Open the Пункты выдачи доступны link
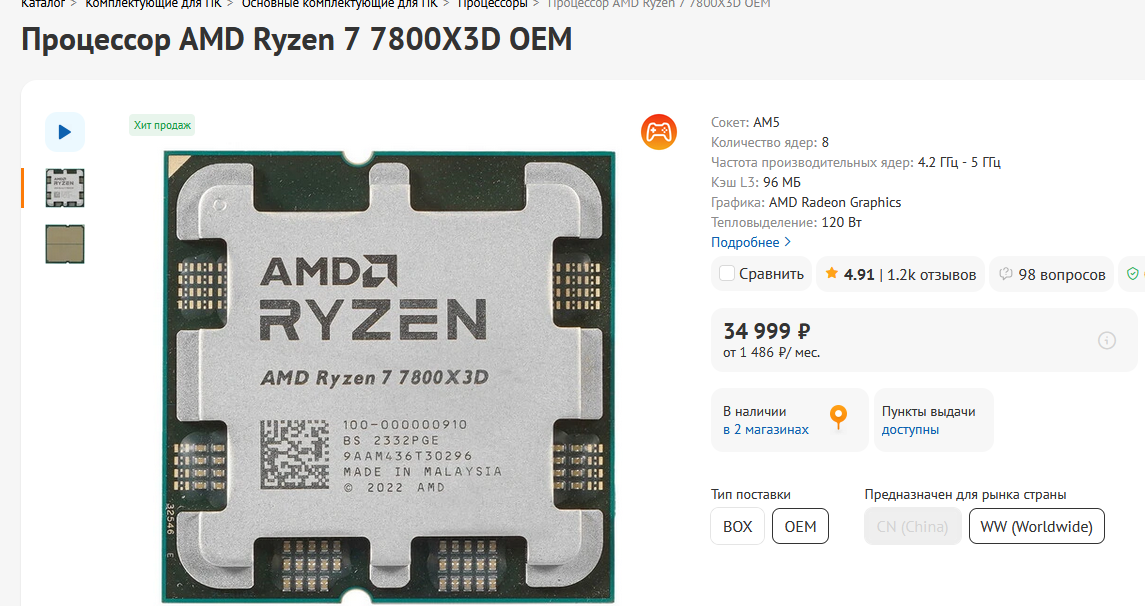The width and height of the screenshot is (1145, 606). (928, 421)
